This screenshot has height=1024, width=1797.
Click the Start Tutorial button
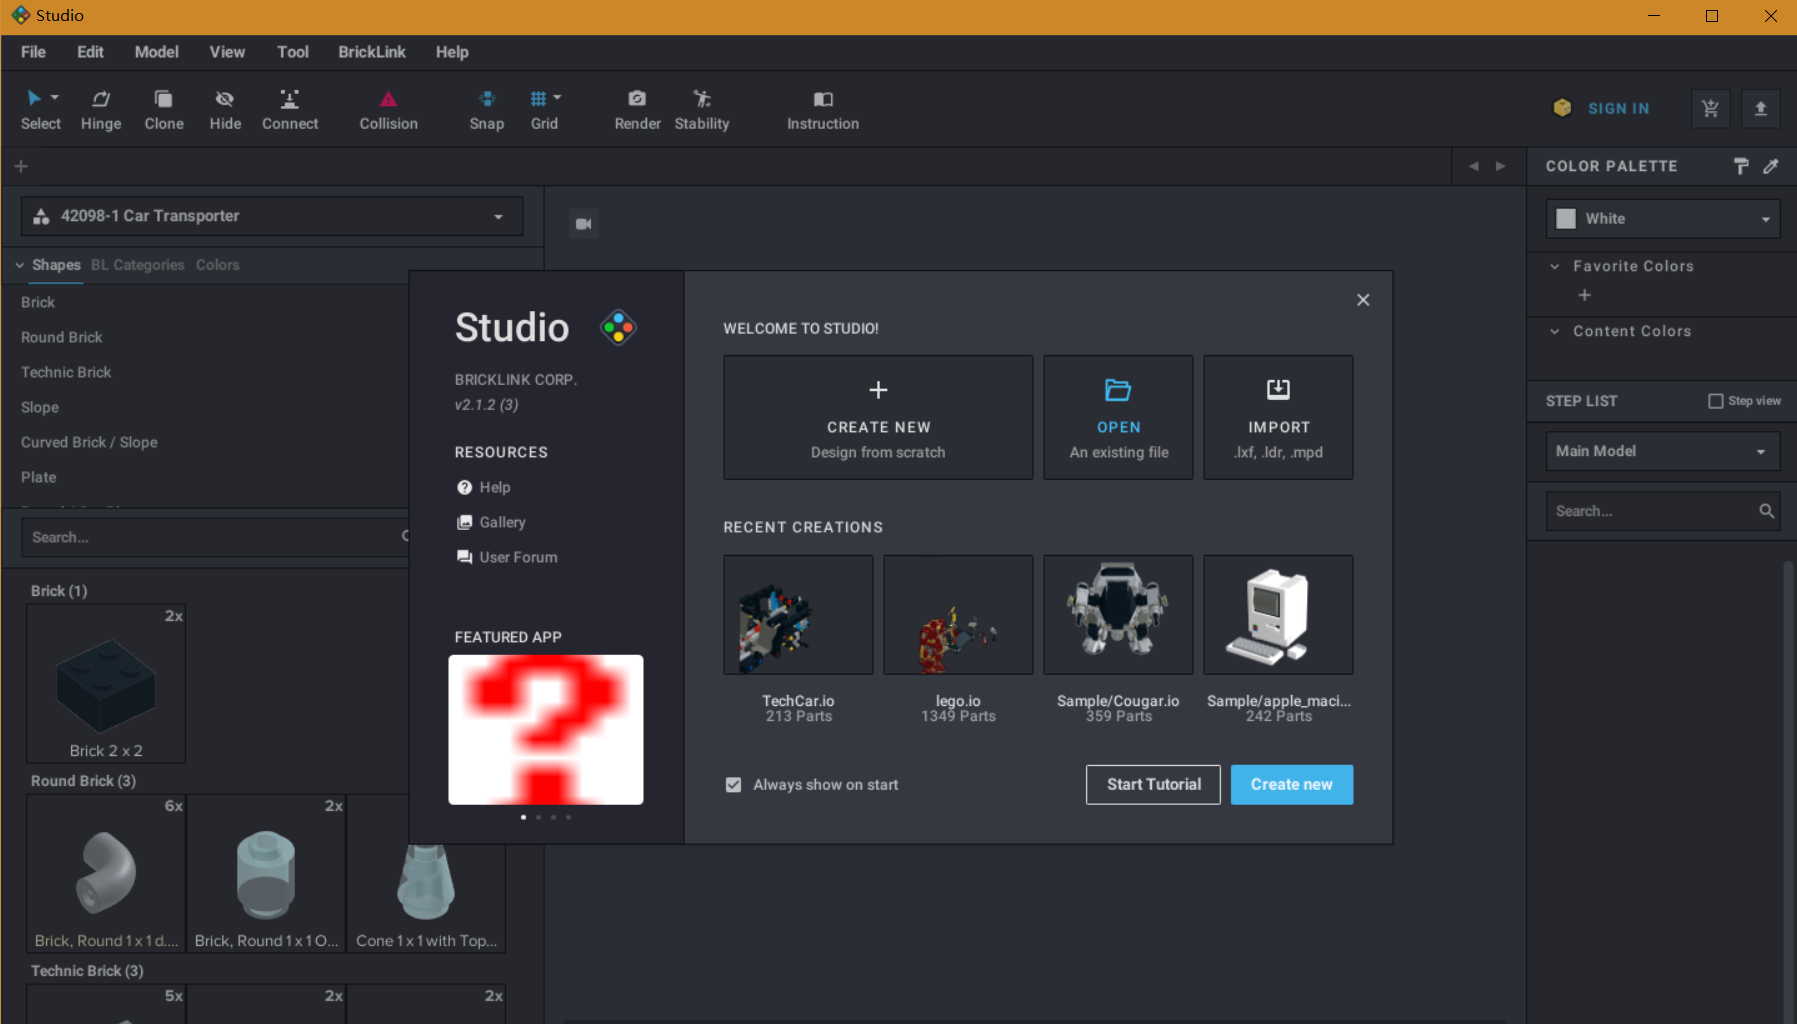(1153, 785)
